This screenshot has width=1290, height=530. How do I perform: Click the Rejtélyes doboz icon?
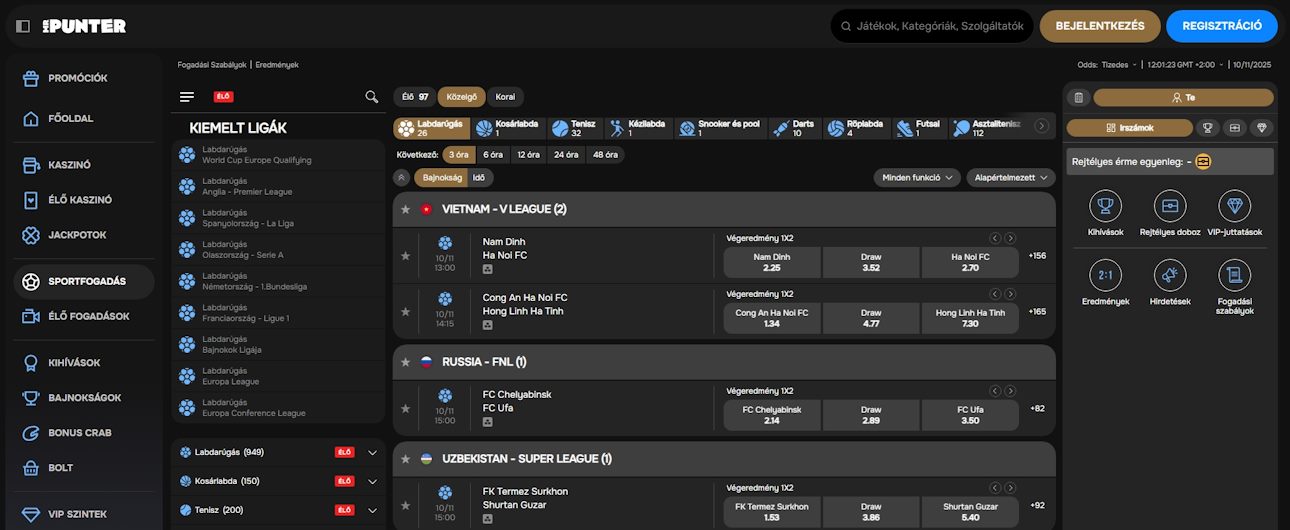point(1169,206)
